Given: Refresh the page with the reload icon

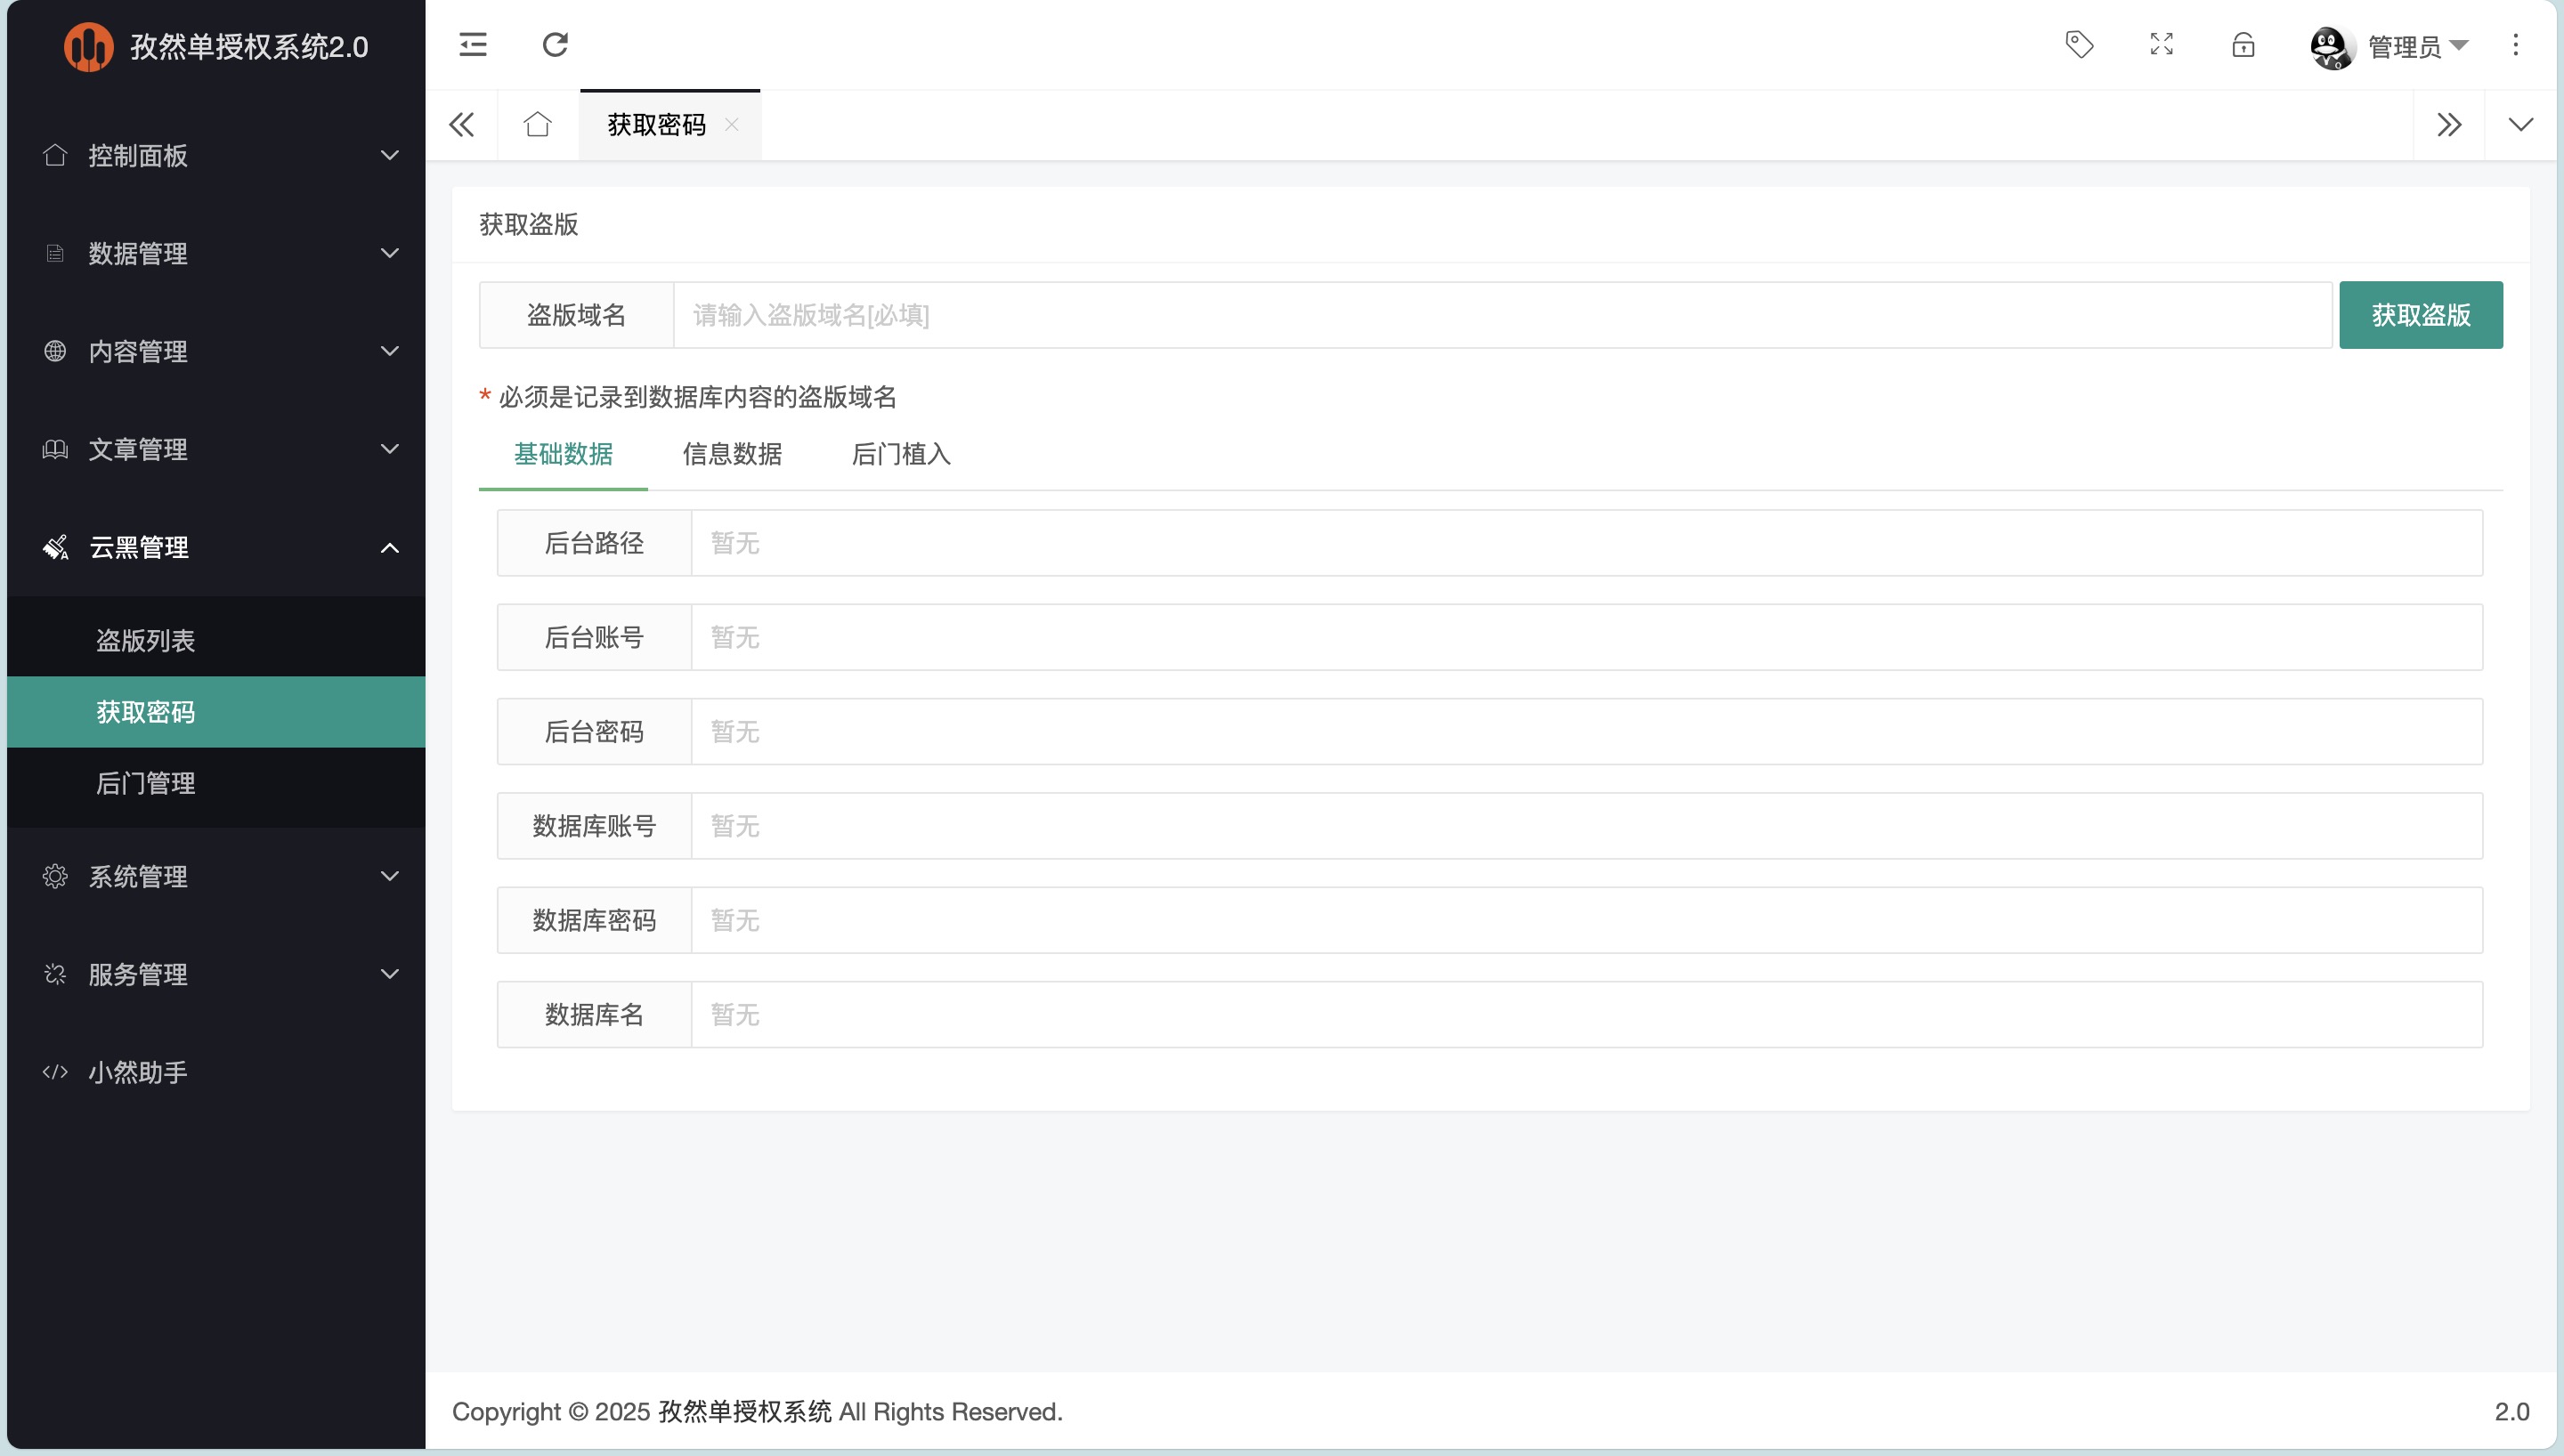Looking at the screenshot, I should point(554,44).
